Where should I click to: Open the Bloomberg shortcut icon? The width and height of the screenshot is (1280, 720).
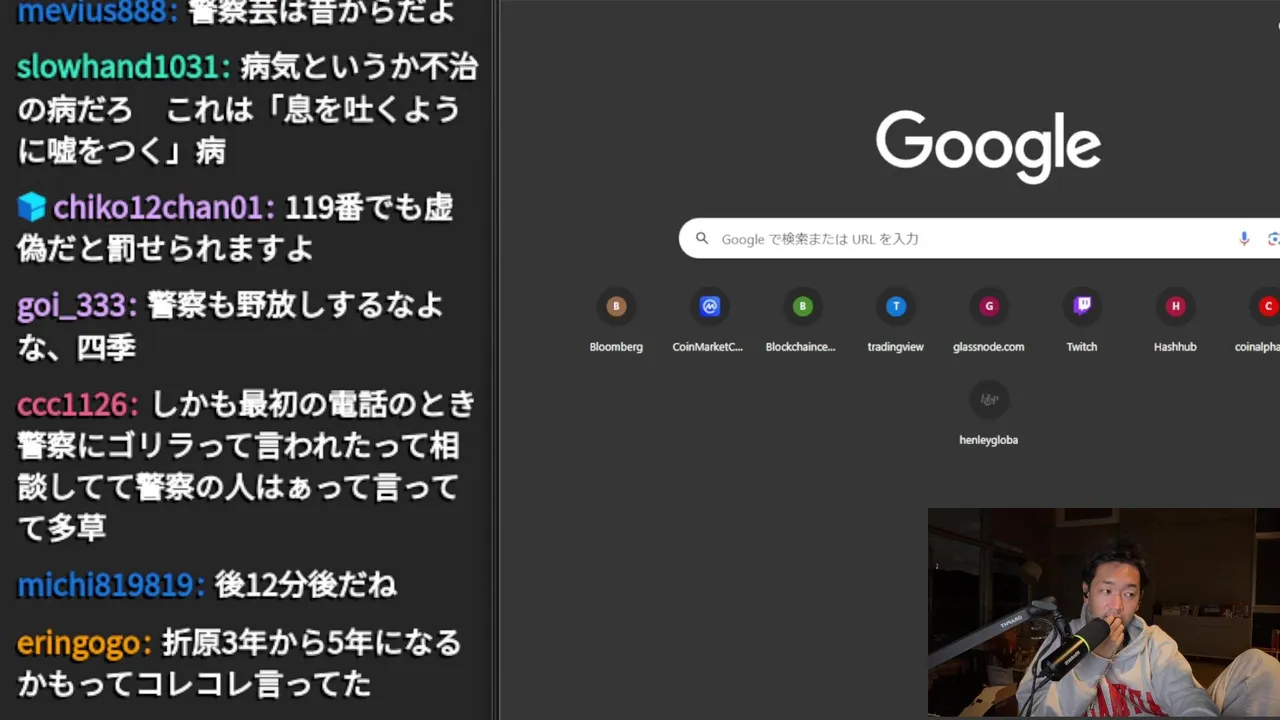pos(616,306)
